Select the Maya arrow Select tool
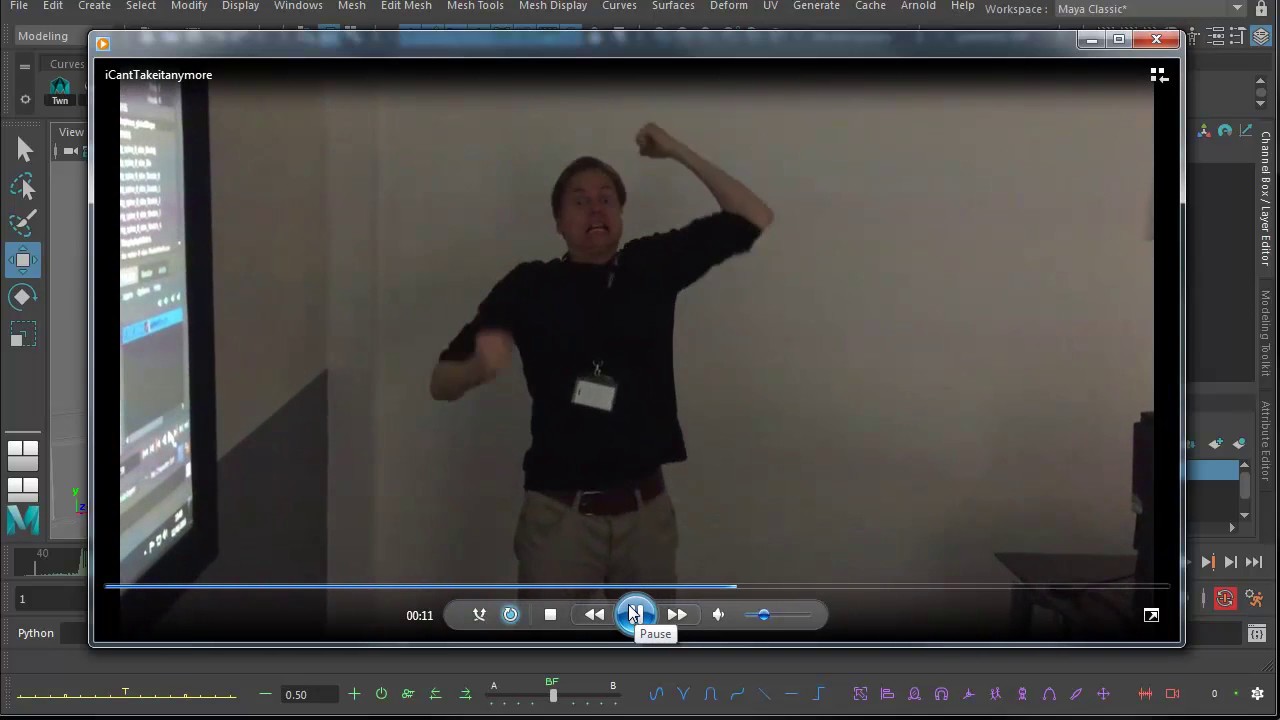 tap(24, 150)
